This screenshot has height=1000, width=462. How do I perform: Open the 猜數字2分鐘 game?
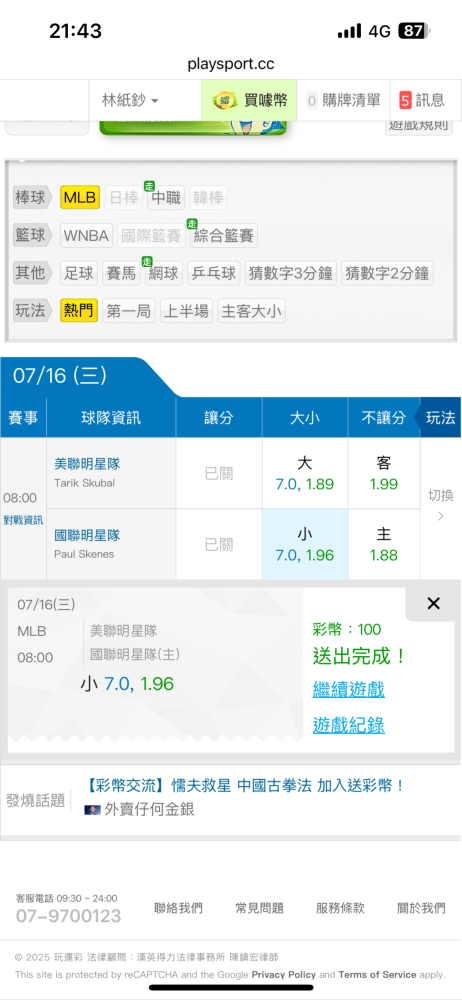click(x=387, y=274)
